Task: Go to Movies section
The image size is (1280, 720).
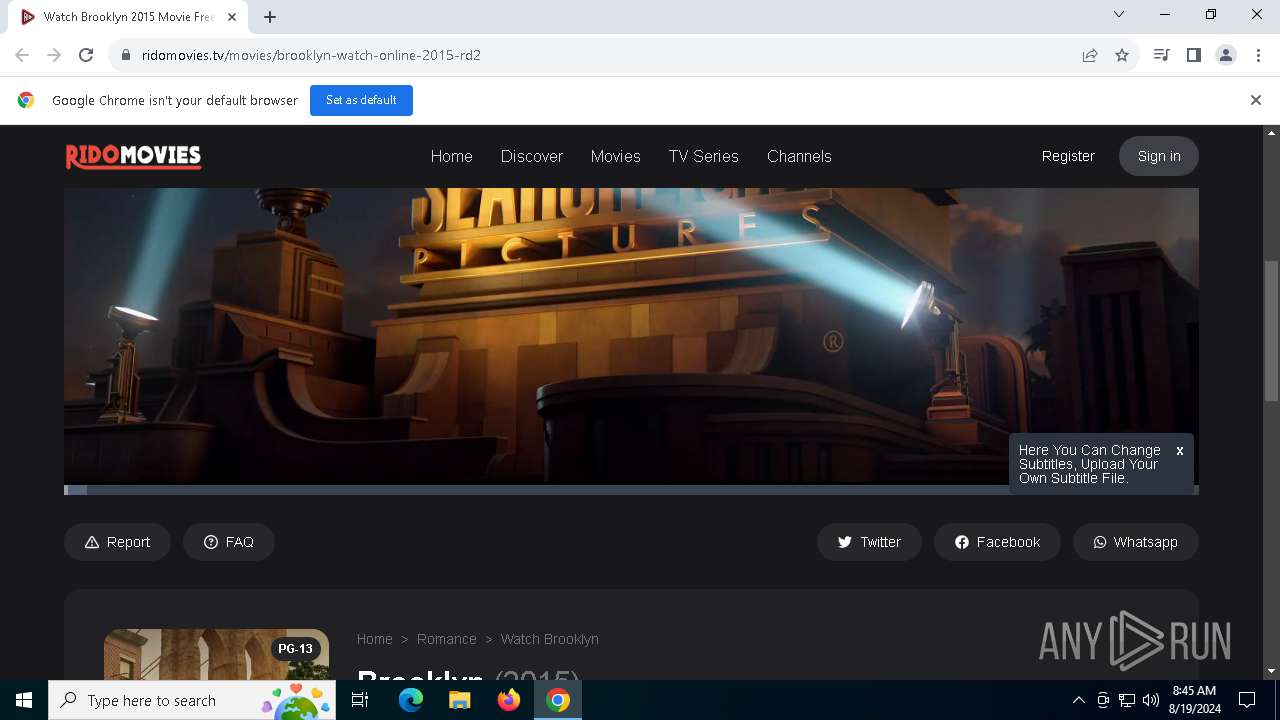Action: tap(615, 156)
